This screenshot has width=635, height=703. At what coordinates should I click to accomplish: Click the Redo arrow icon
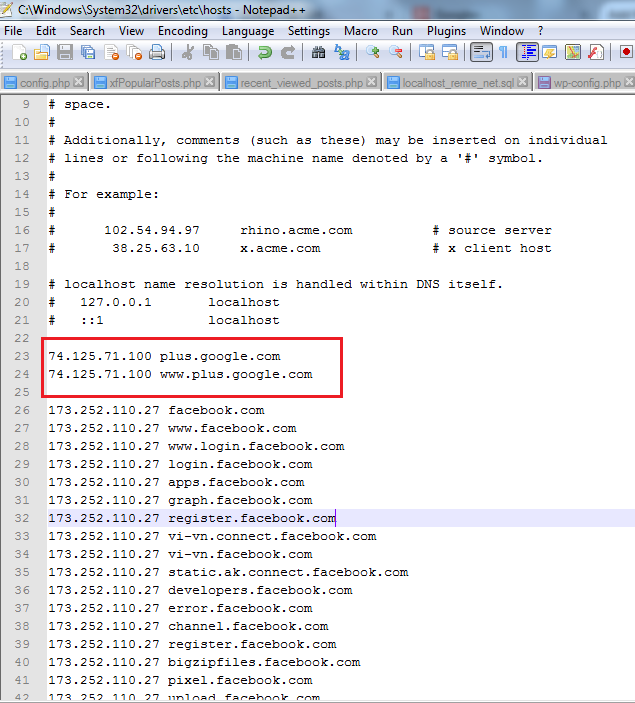[287, 52]
